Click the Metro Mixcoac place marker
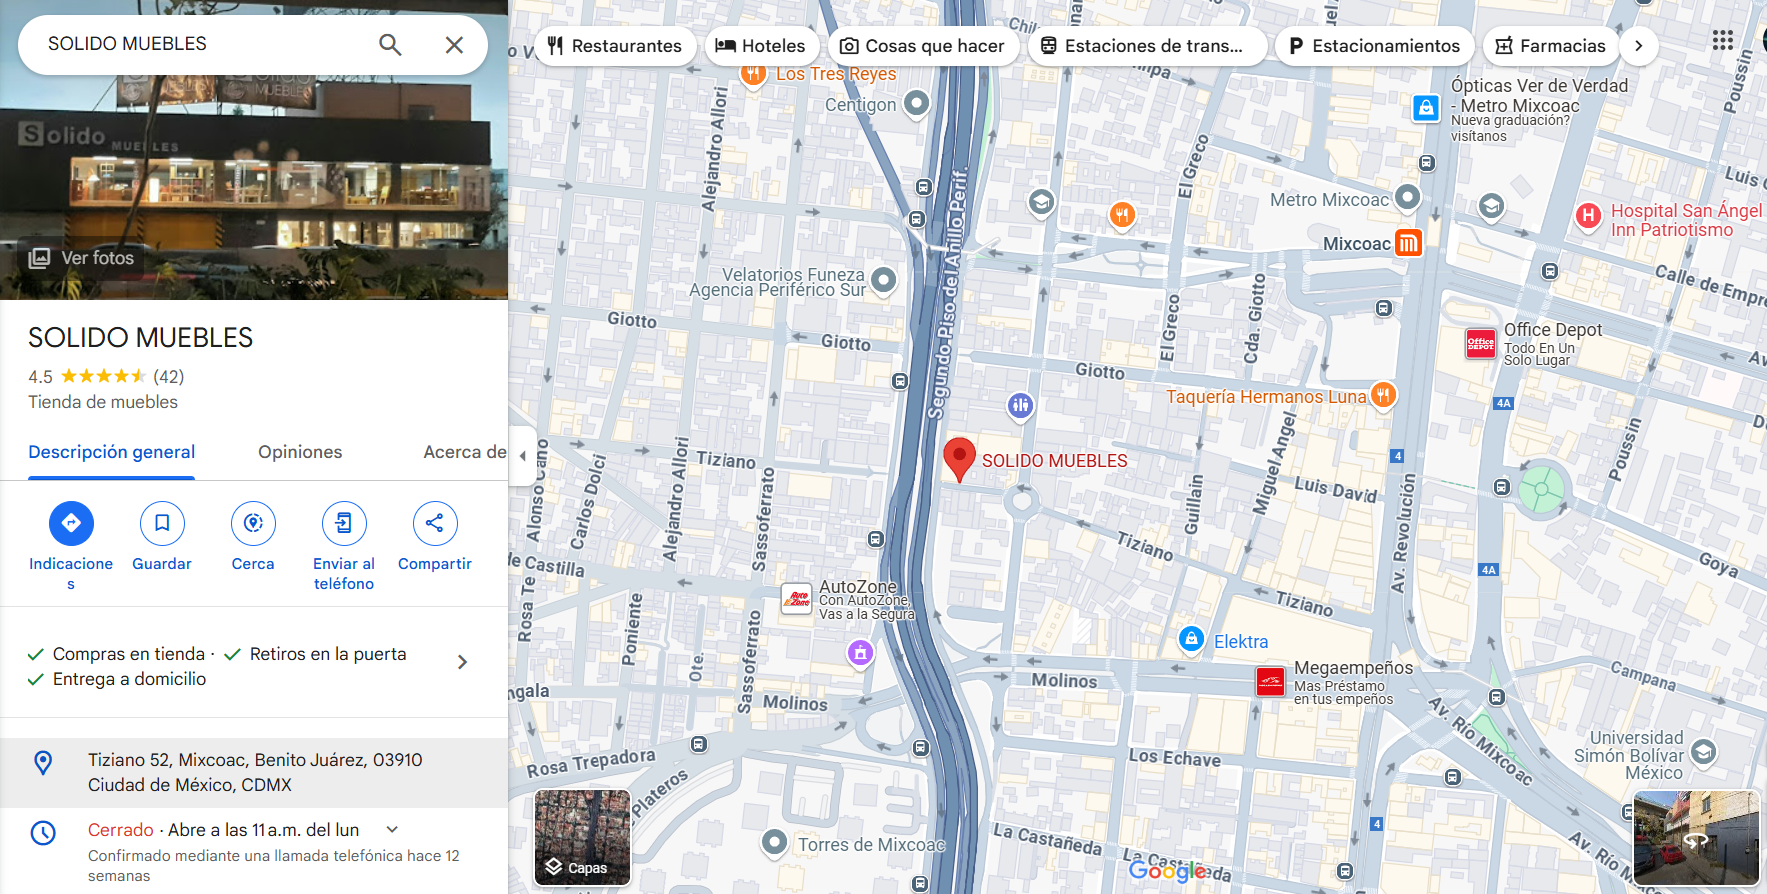 [x=1407, y=197]
